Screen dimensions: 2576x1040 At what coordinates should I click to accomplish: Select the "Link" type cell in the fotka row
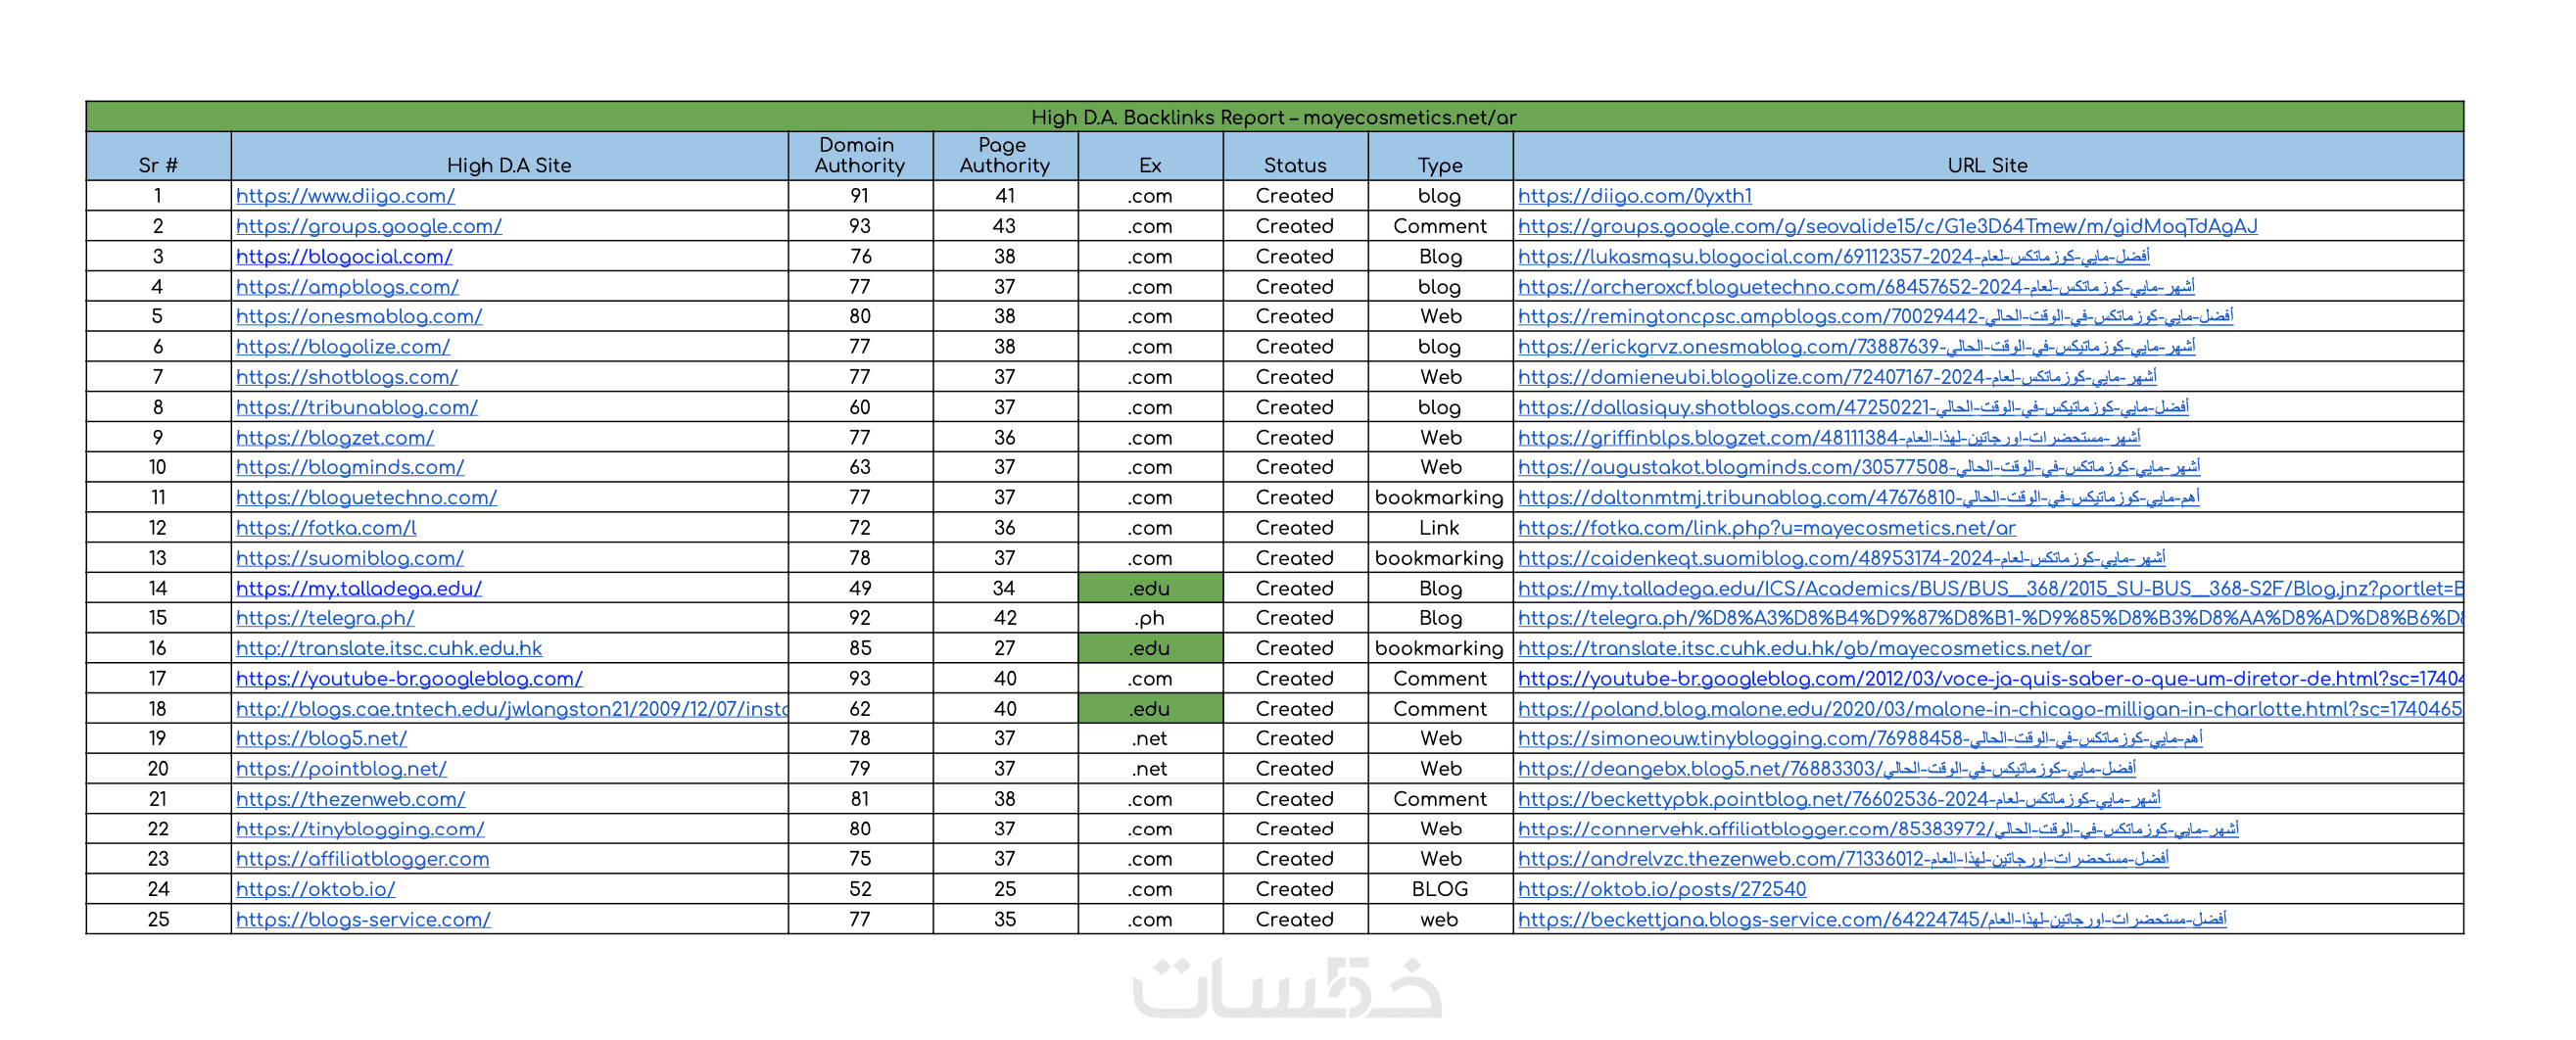(1440, 527)
